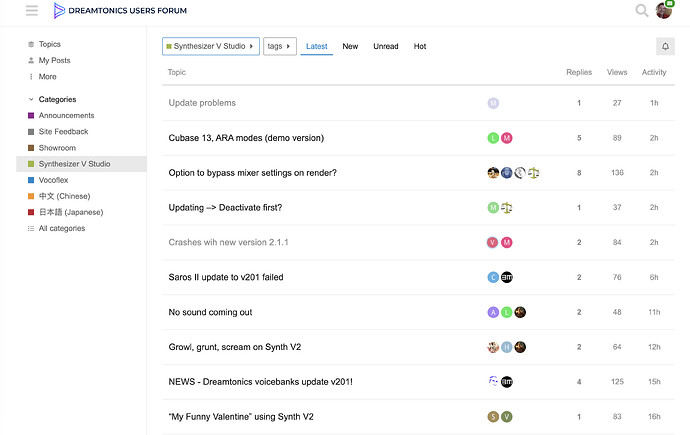Click the My Posts person icon

coord(31,60)
